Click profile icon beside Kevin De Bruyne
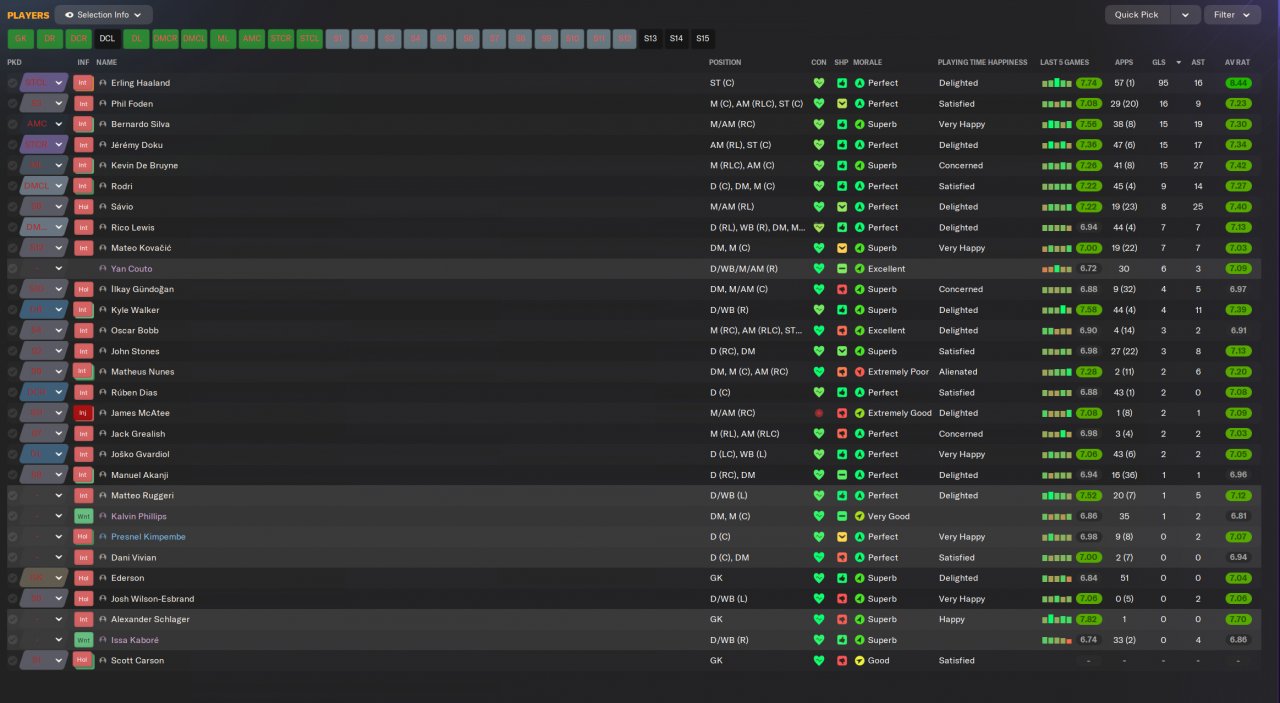This screenshot has width=1280, height=703. click(103, 166)
